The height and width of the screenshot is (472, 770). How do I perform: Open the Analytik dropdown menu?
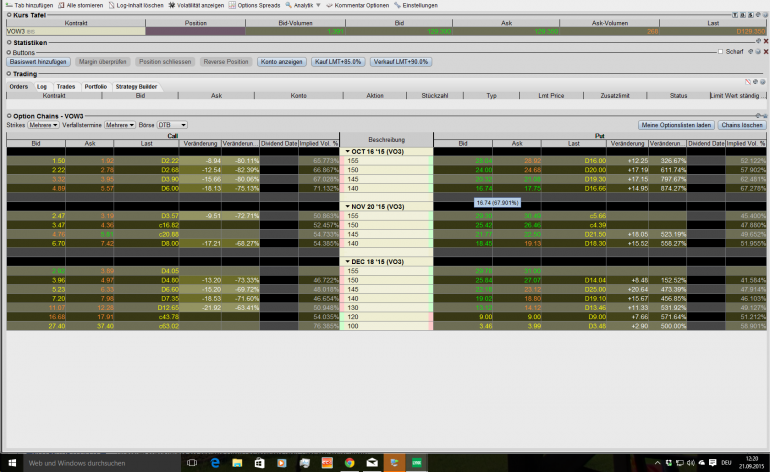(303, 5)
